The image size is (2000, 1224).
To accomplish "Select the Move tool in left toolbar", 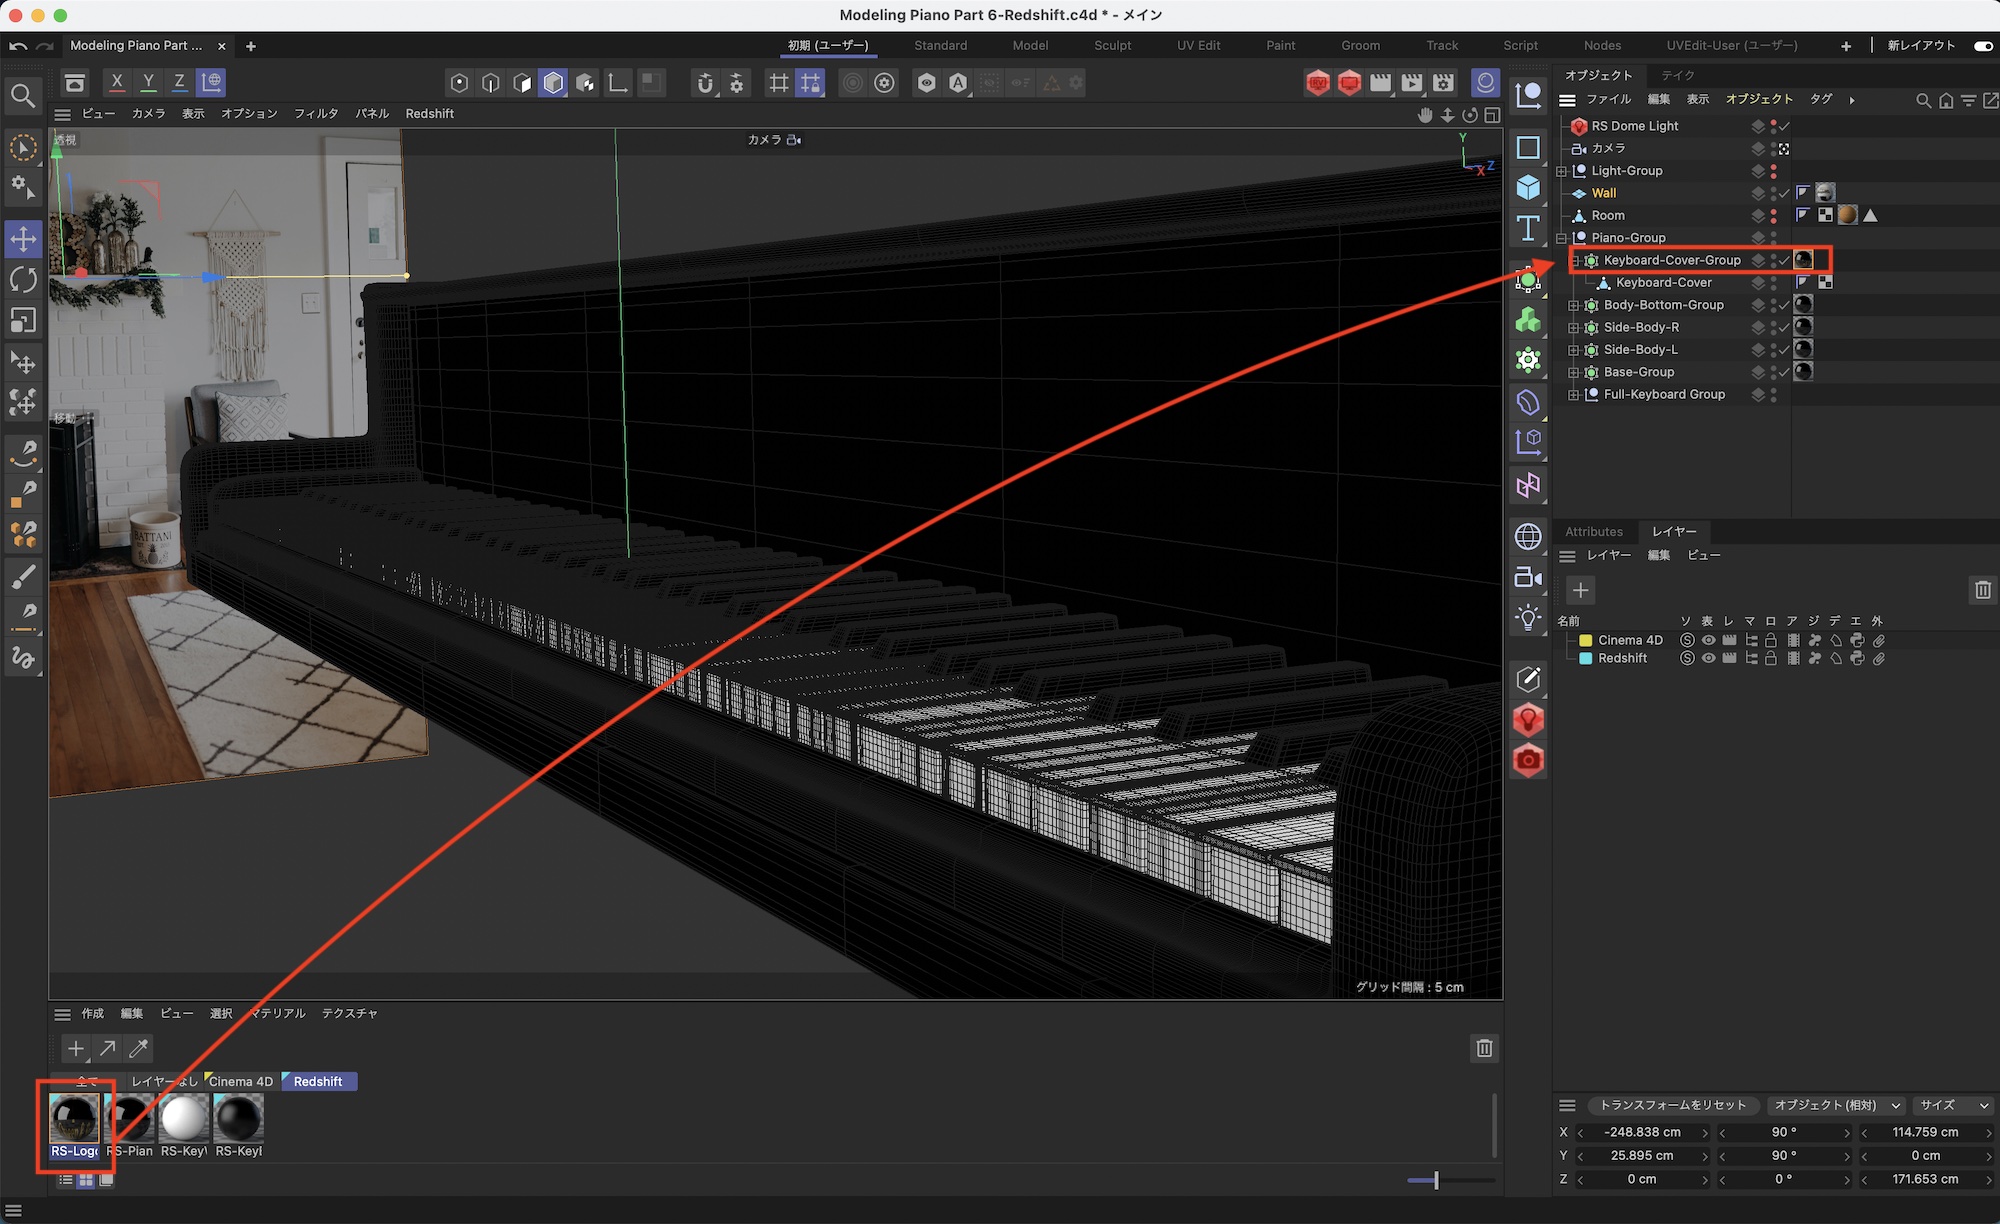I will pos(23,239).
